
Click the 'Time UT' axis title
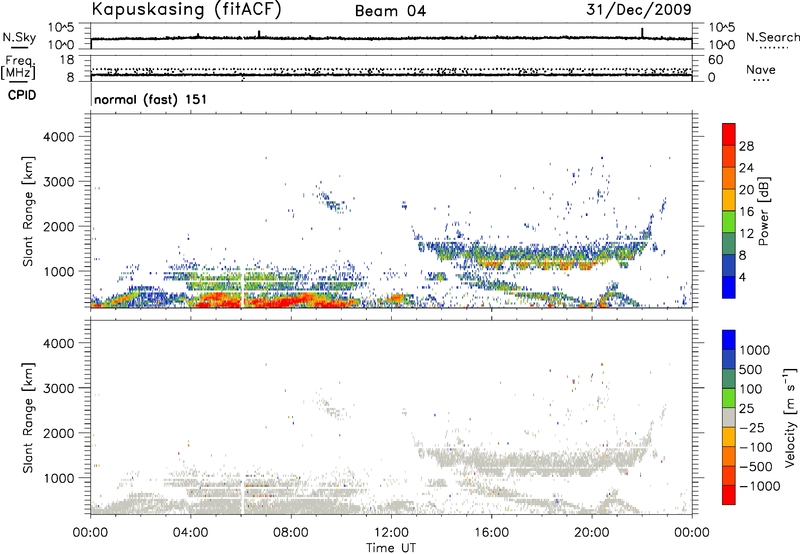tap(391, 548)
